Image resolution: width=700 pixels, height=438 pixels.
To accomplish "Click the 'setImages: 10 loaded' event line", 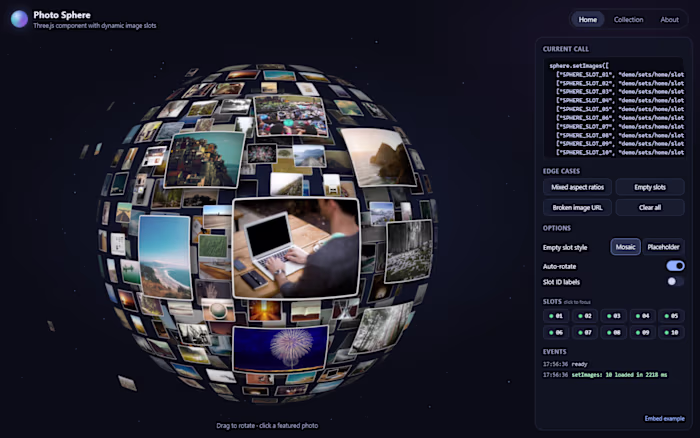I will coord(619,375).
